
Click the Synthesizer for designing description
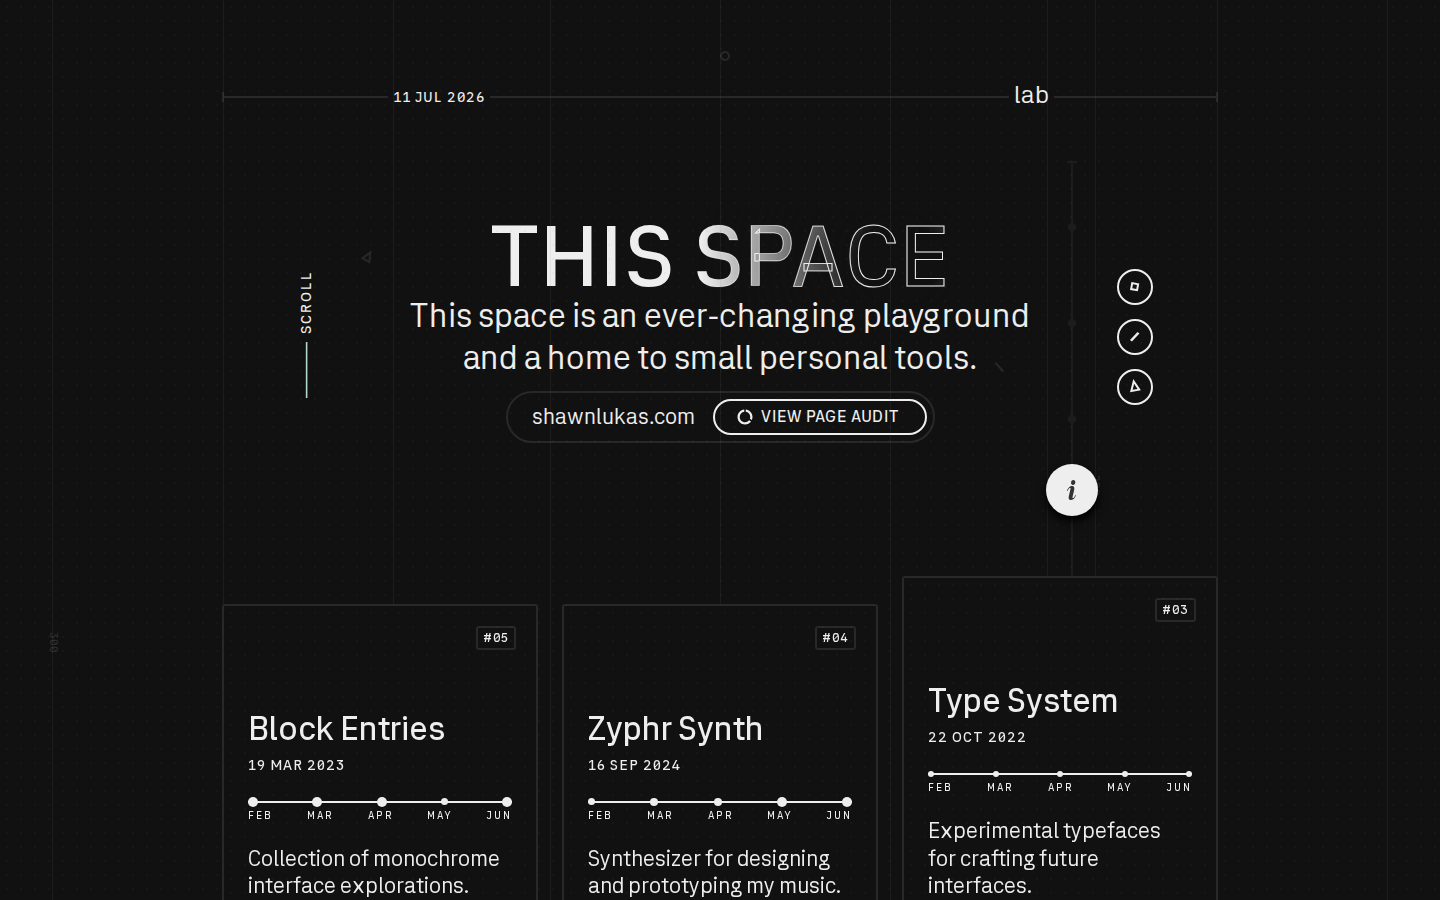coord(714,872)
